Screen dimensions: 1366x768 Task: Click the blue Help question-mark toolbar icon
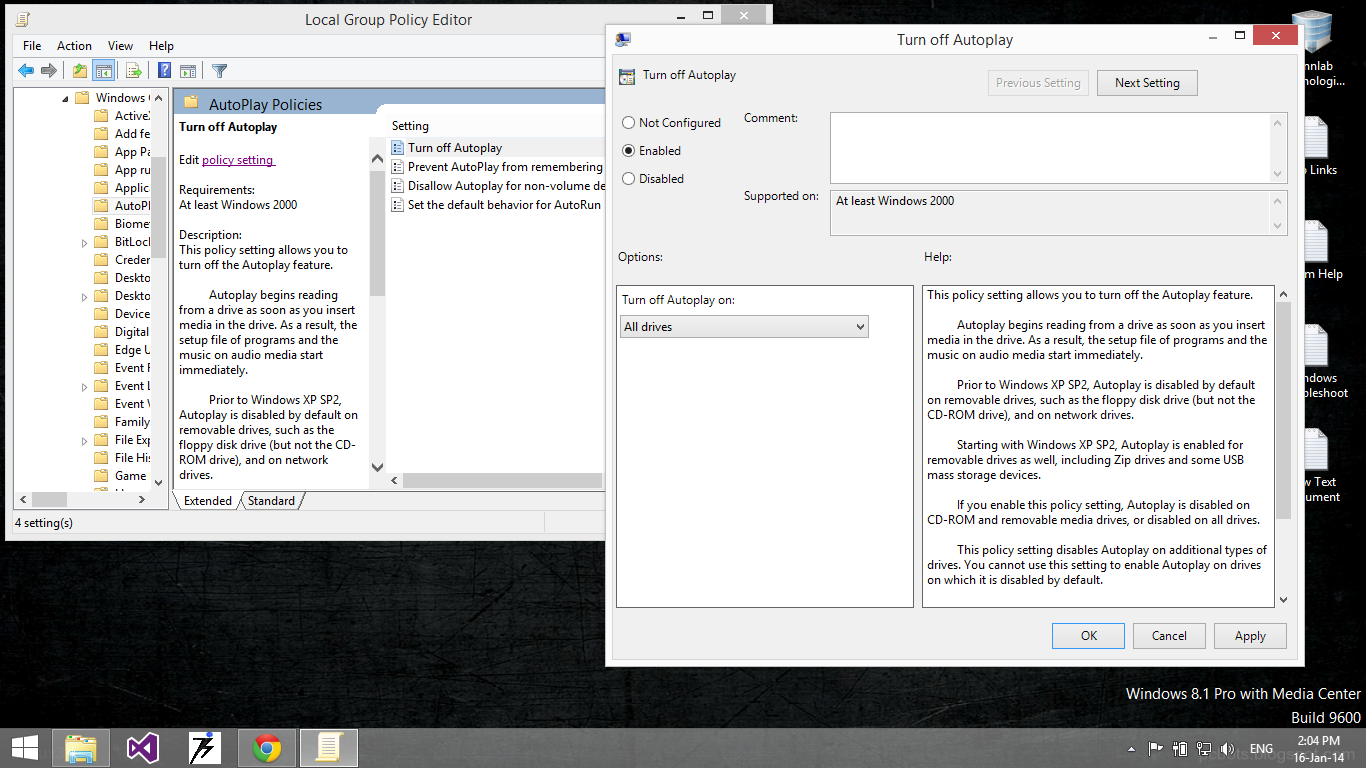165,70
